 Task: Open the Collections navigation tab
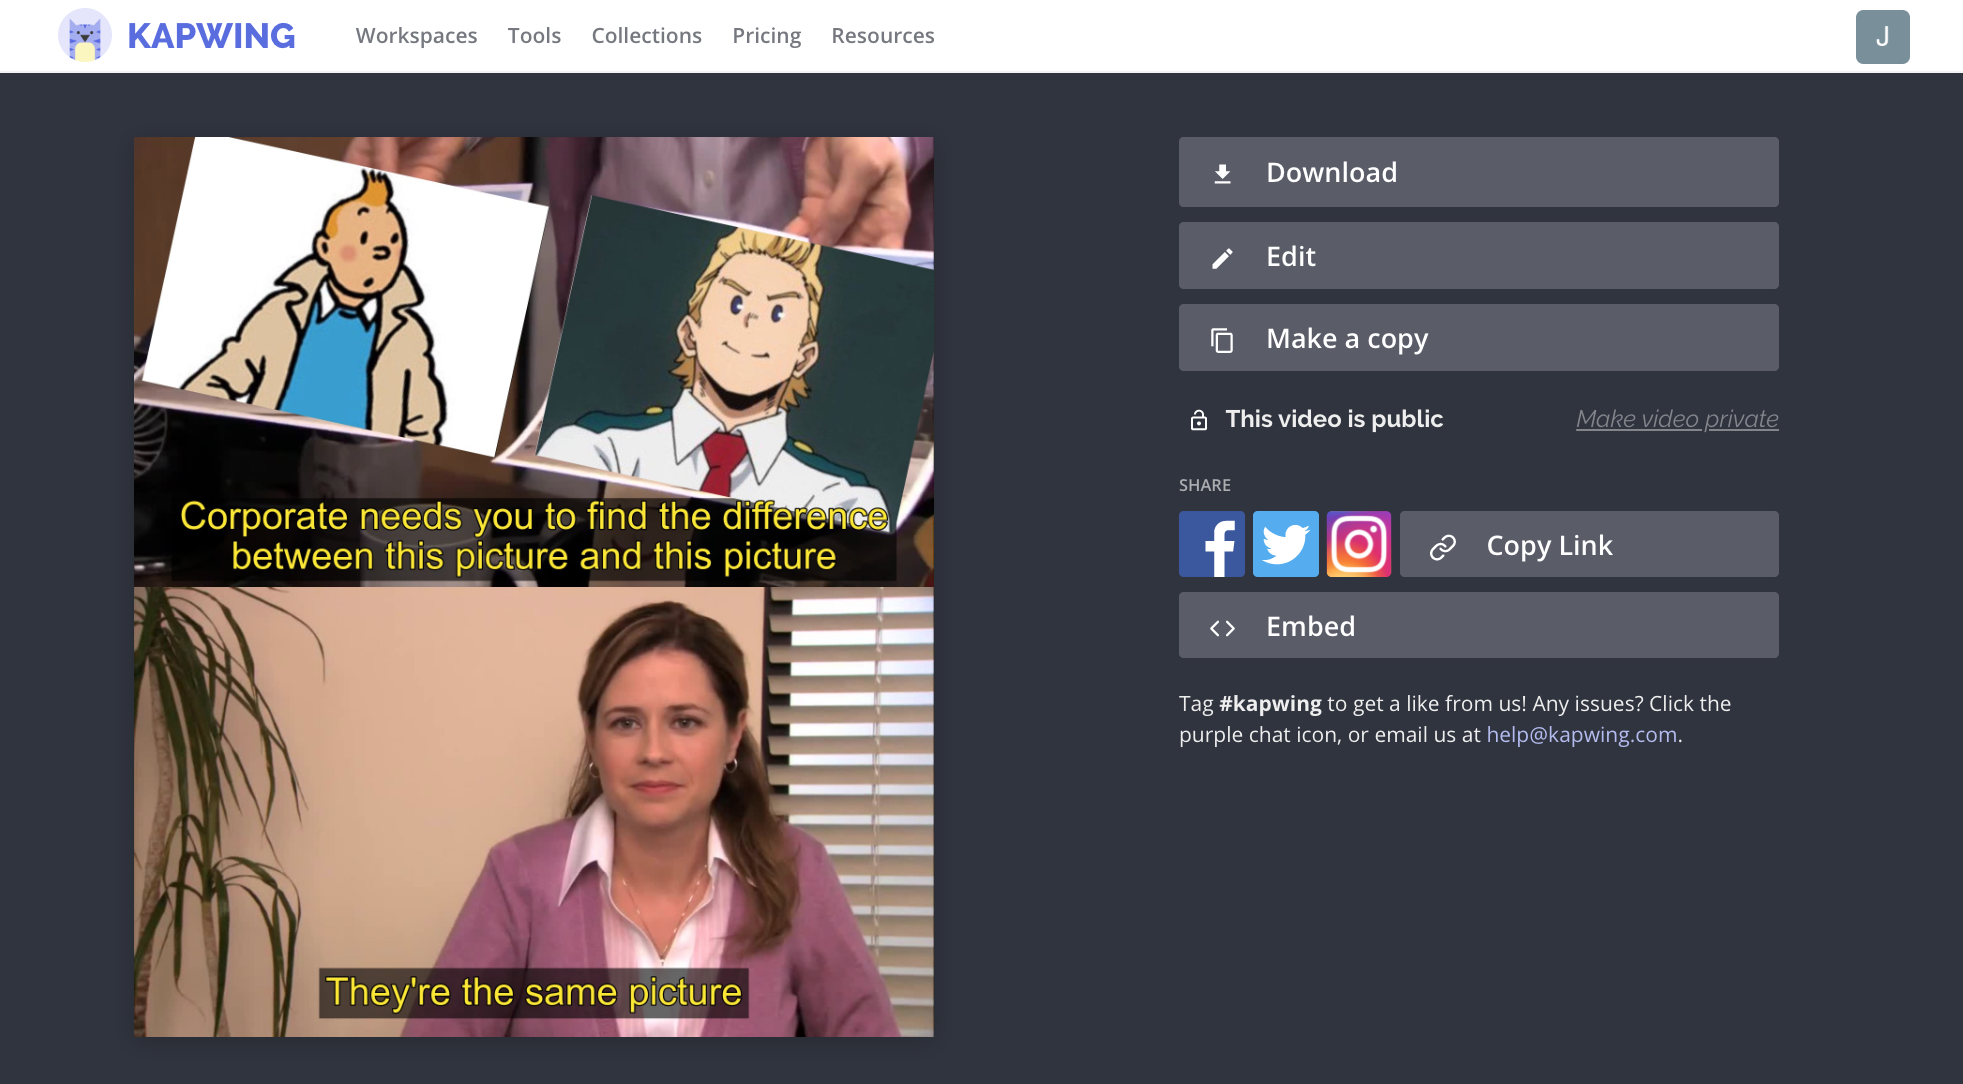(x=646, y=36)
